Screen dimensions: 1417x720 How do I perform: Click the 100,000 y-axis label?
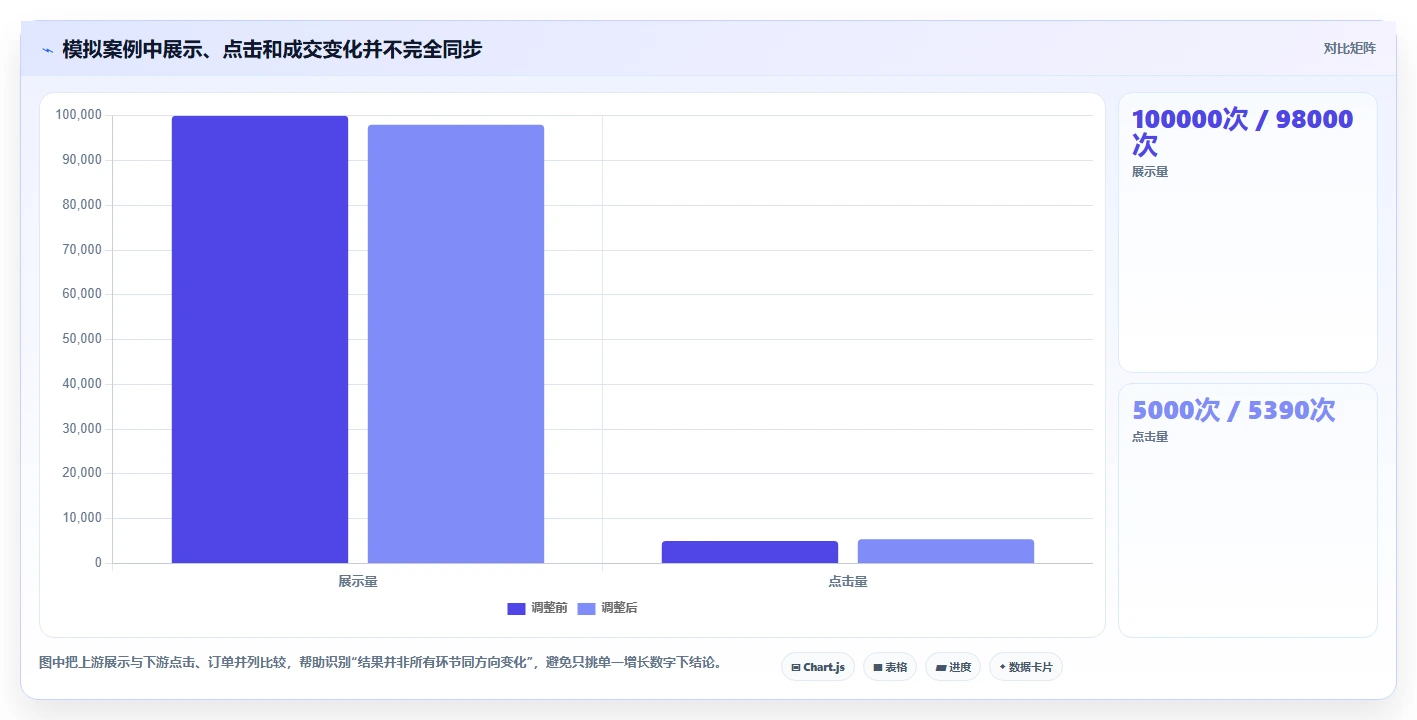(x=79, y=115)
